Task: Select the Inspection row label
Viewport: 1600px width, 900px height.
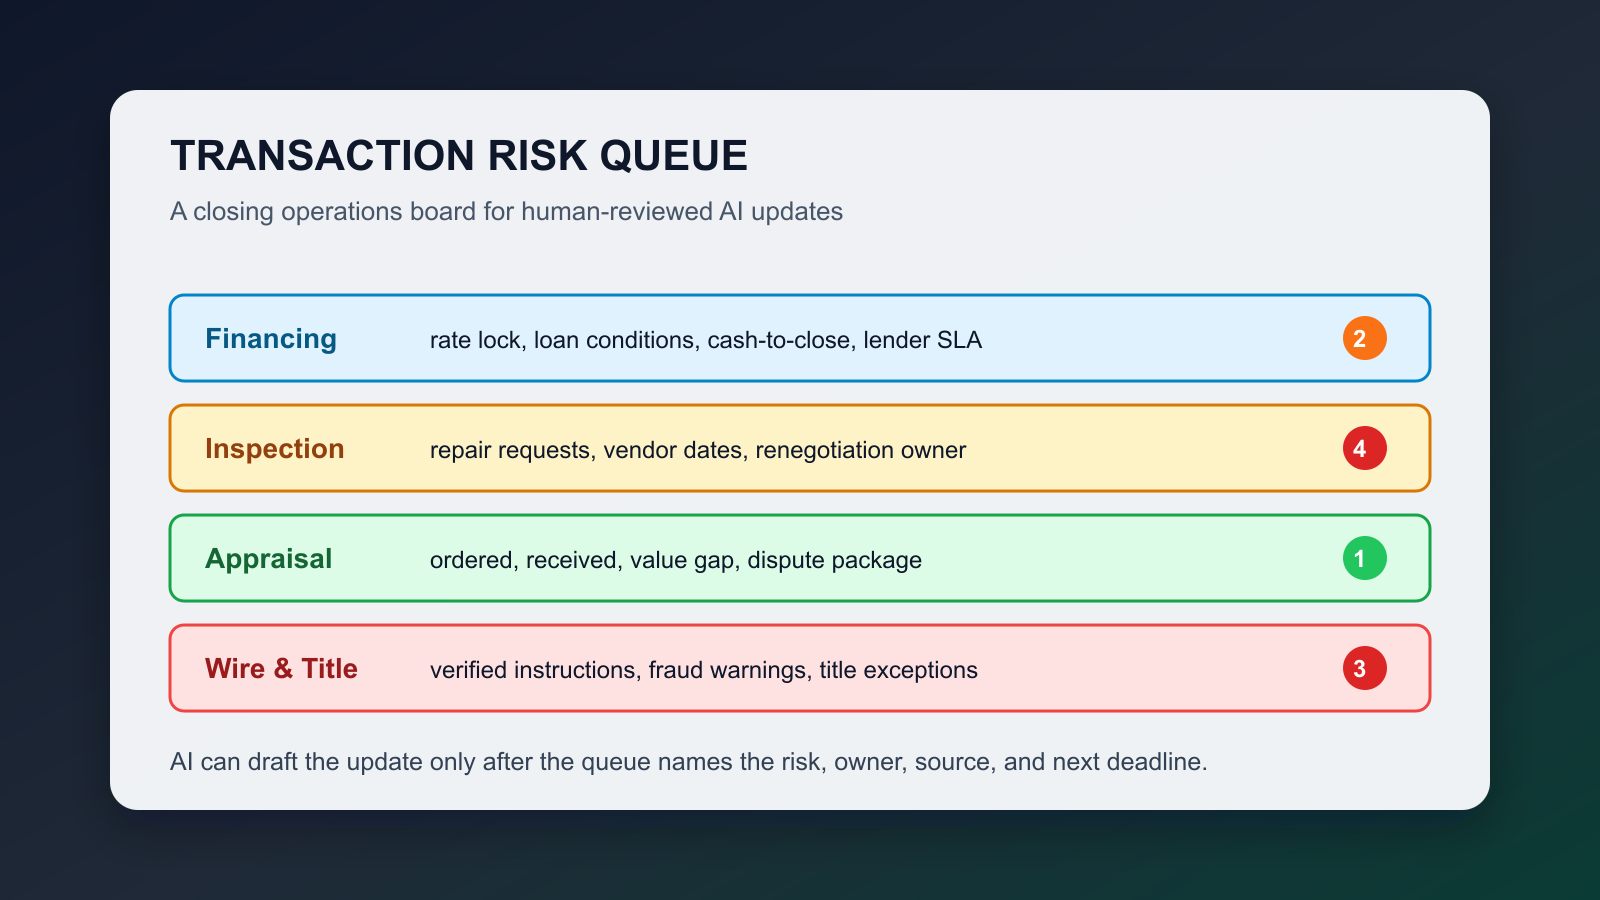Action: point(275,449)
